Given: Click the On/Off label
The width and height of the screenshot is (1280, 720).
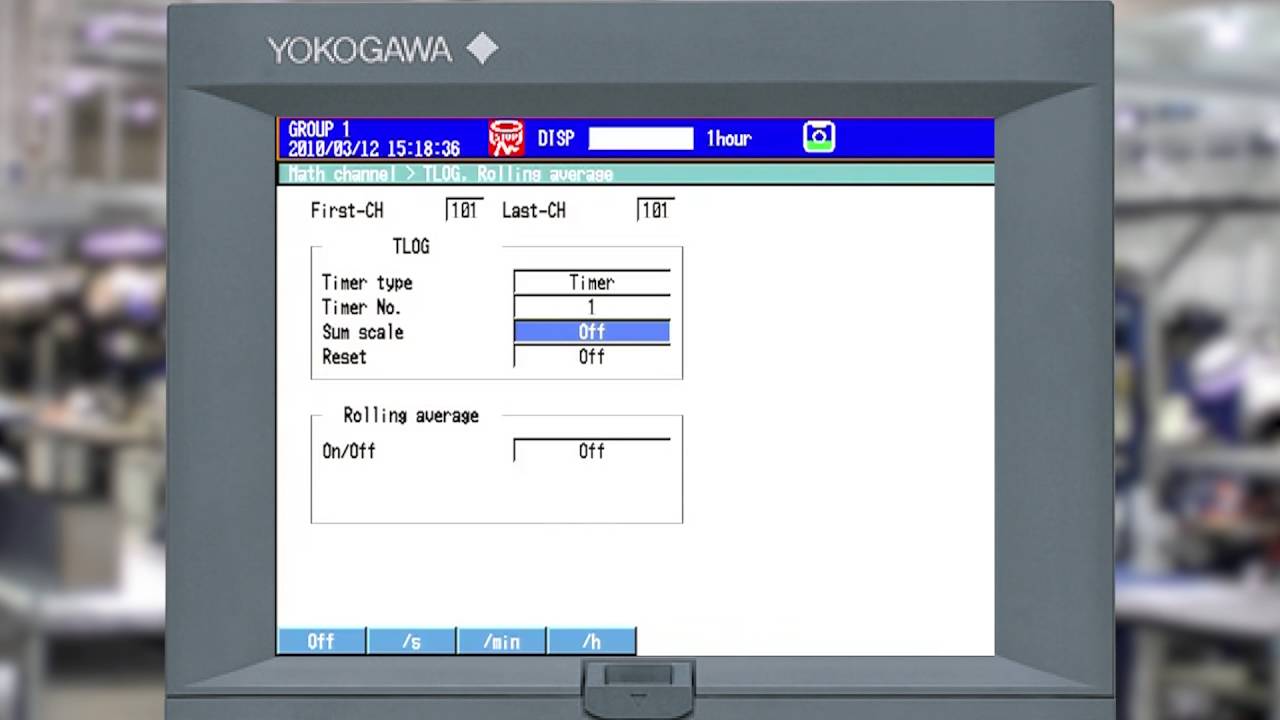Looking at the screenshot, I should tap(349, 451).
